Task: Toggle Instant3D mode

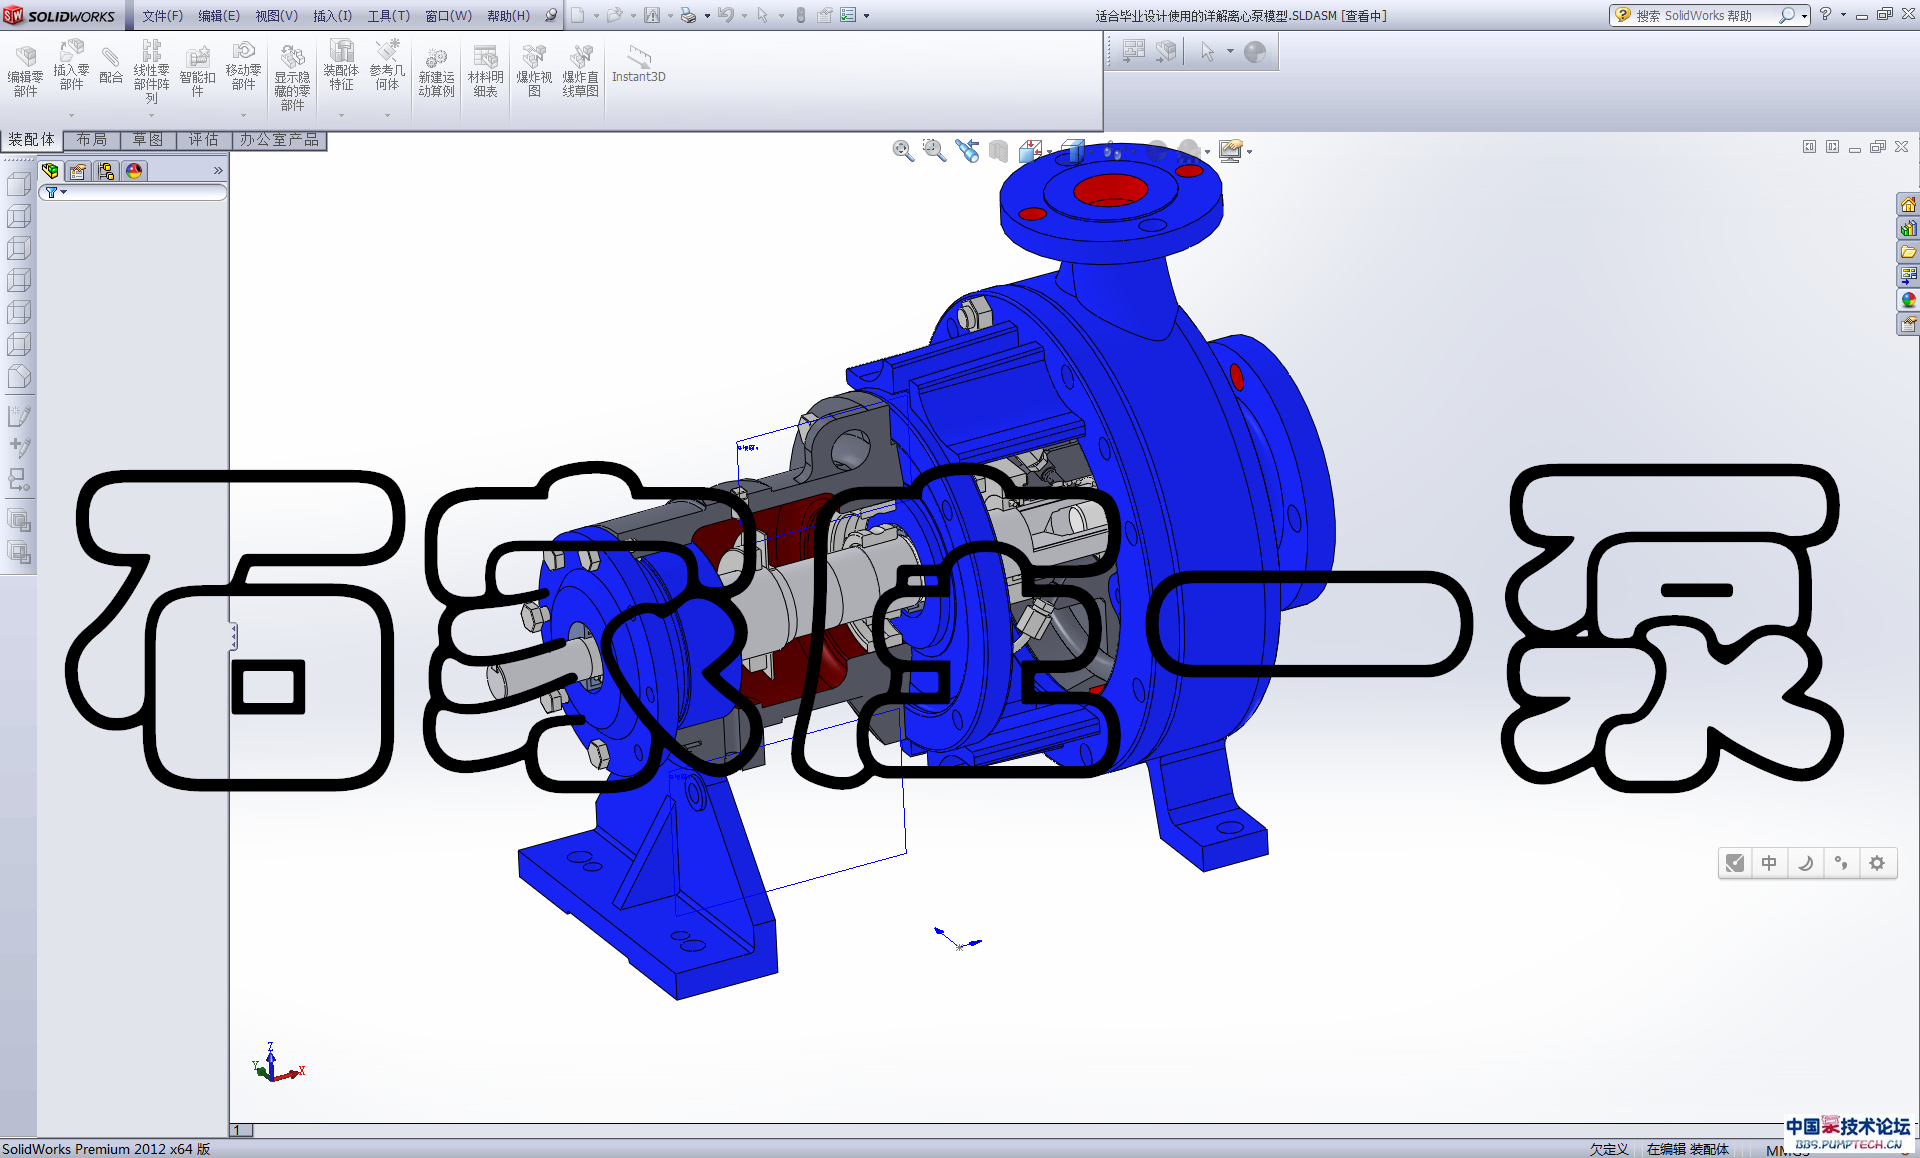Action: click(638, 64)
